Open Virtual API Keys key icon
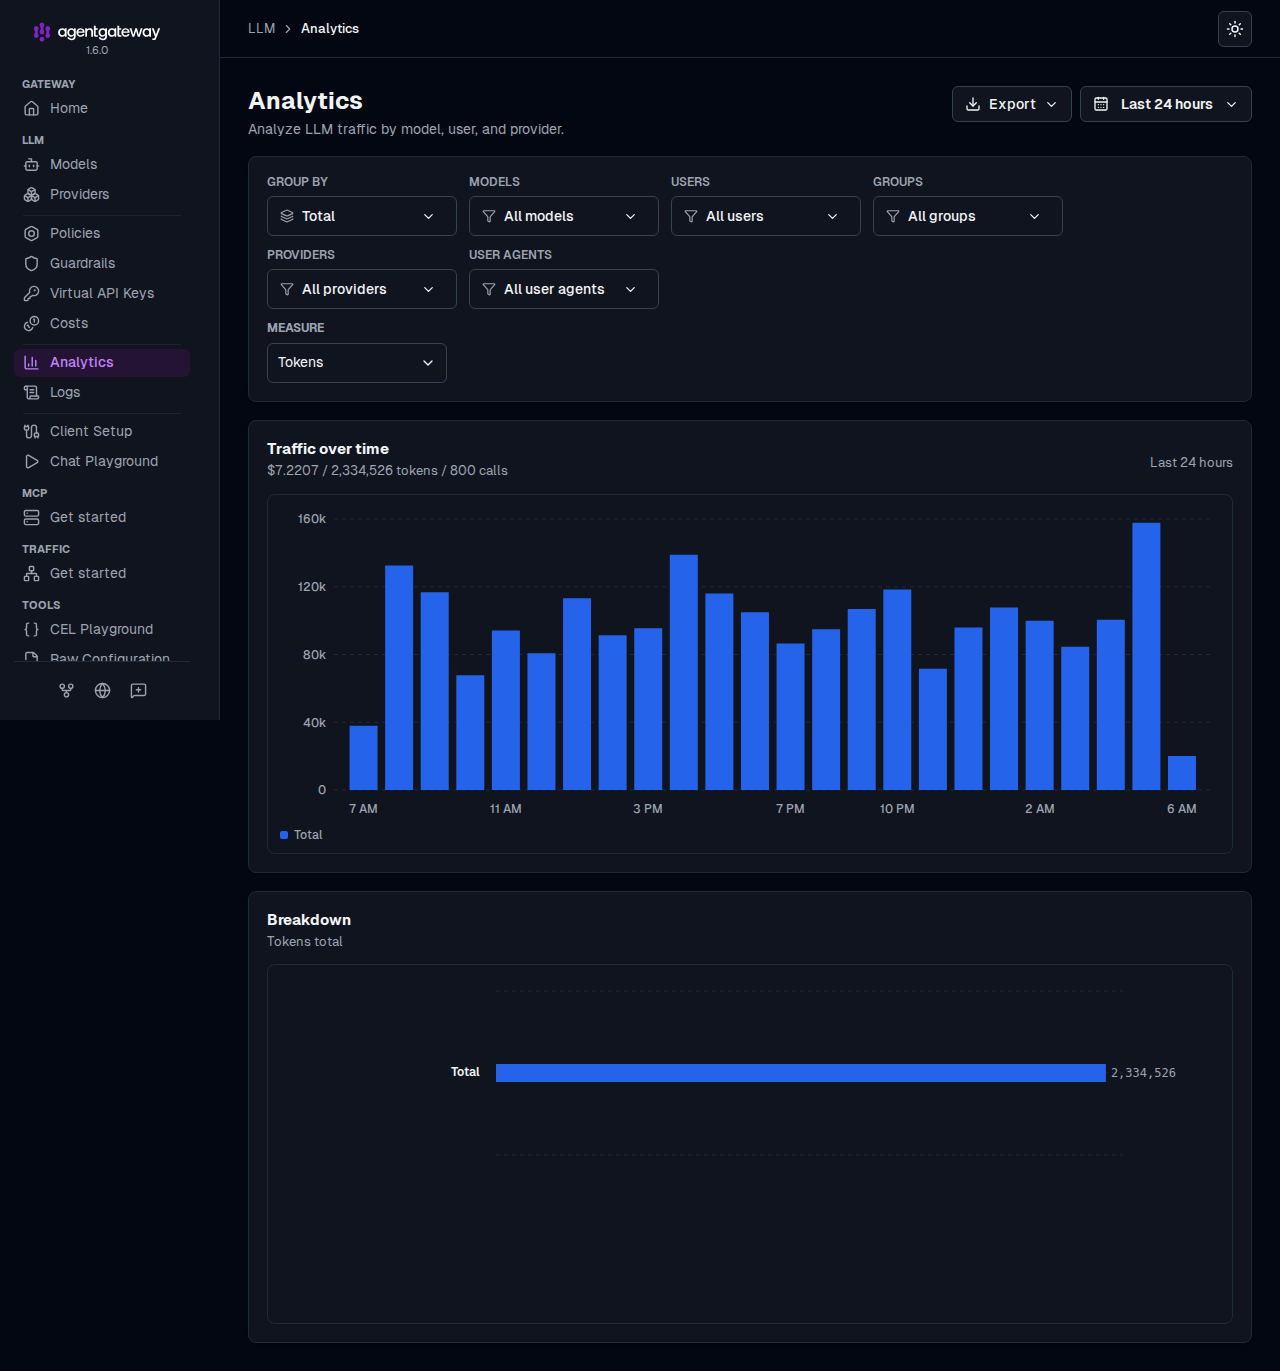Viewport: 1280px width, 1371px height. point(32,293)
